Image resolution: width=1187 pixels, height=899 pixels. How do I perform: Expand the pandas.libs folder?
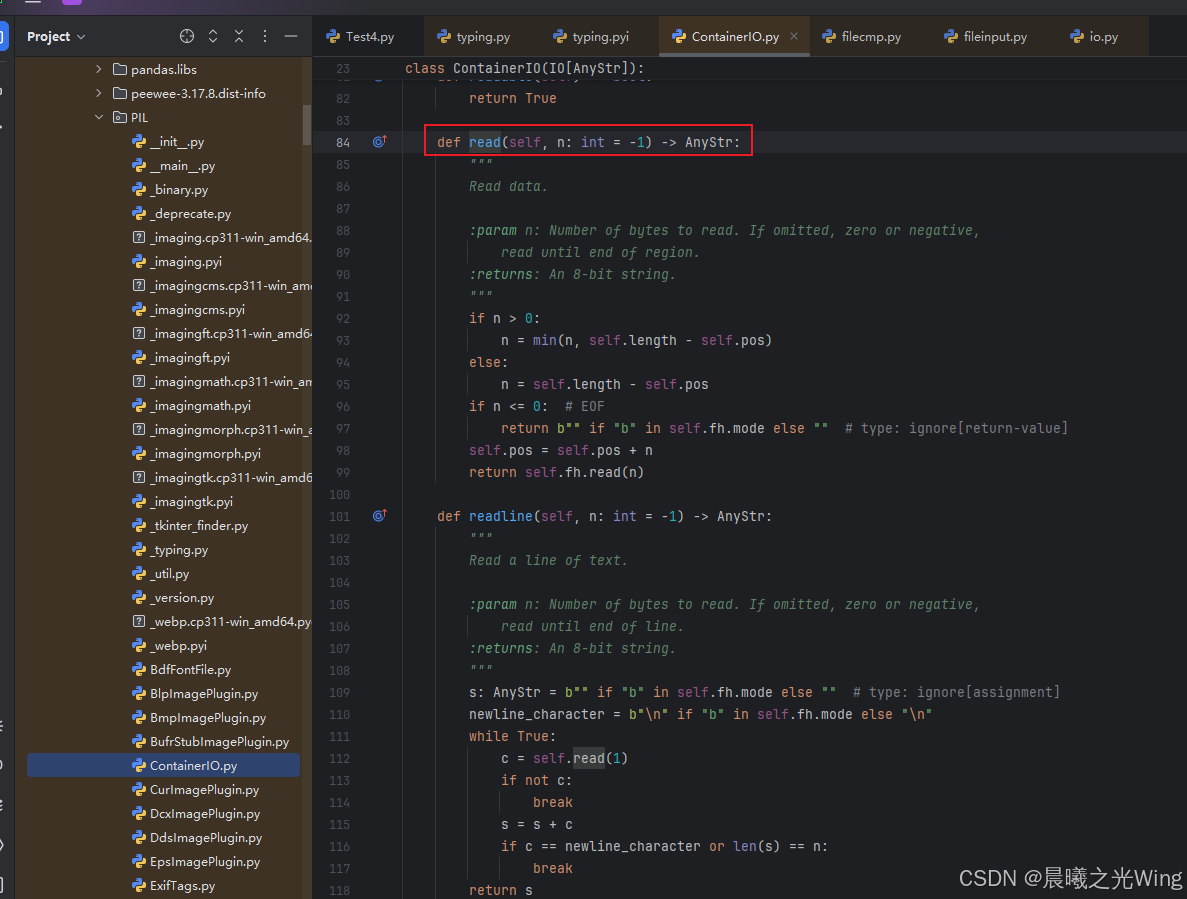coord(98,68)
